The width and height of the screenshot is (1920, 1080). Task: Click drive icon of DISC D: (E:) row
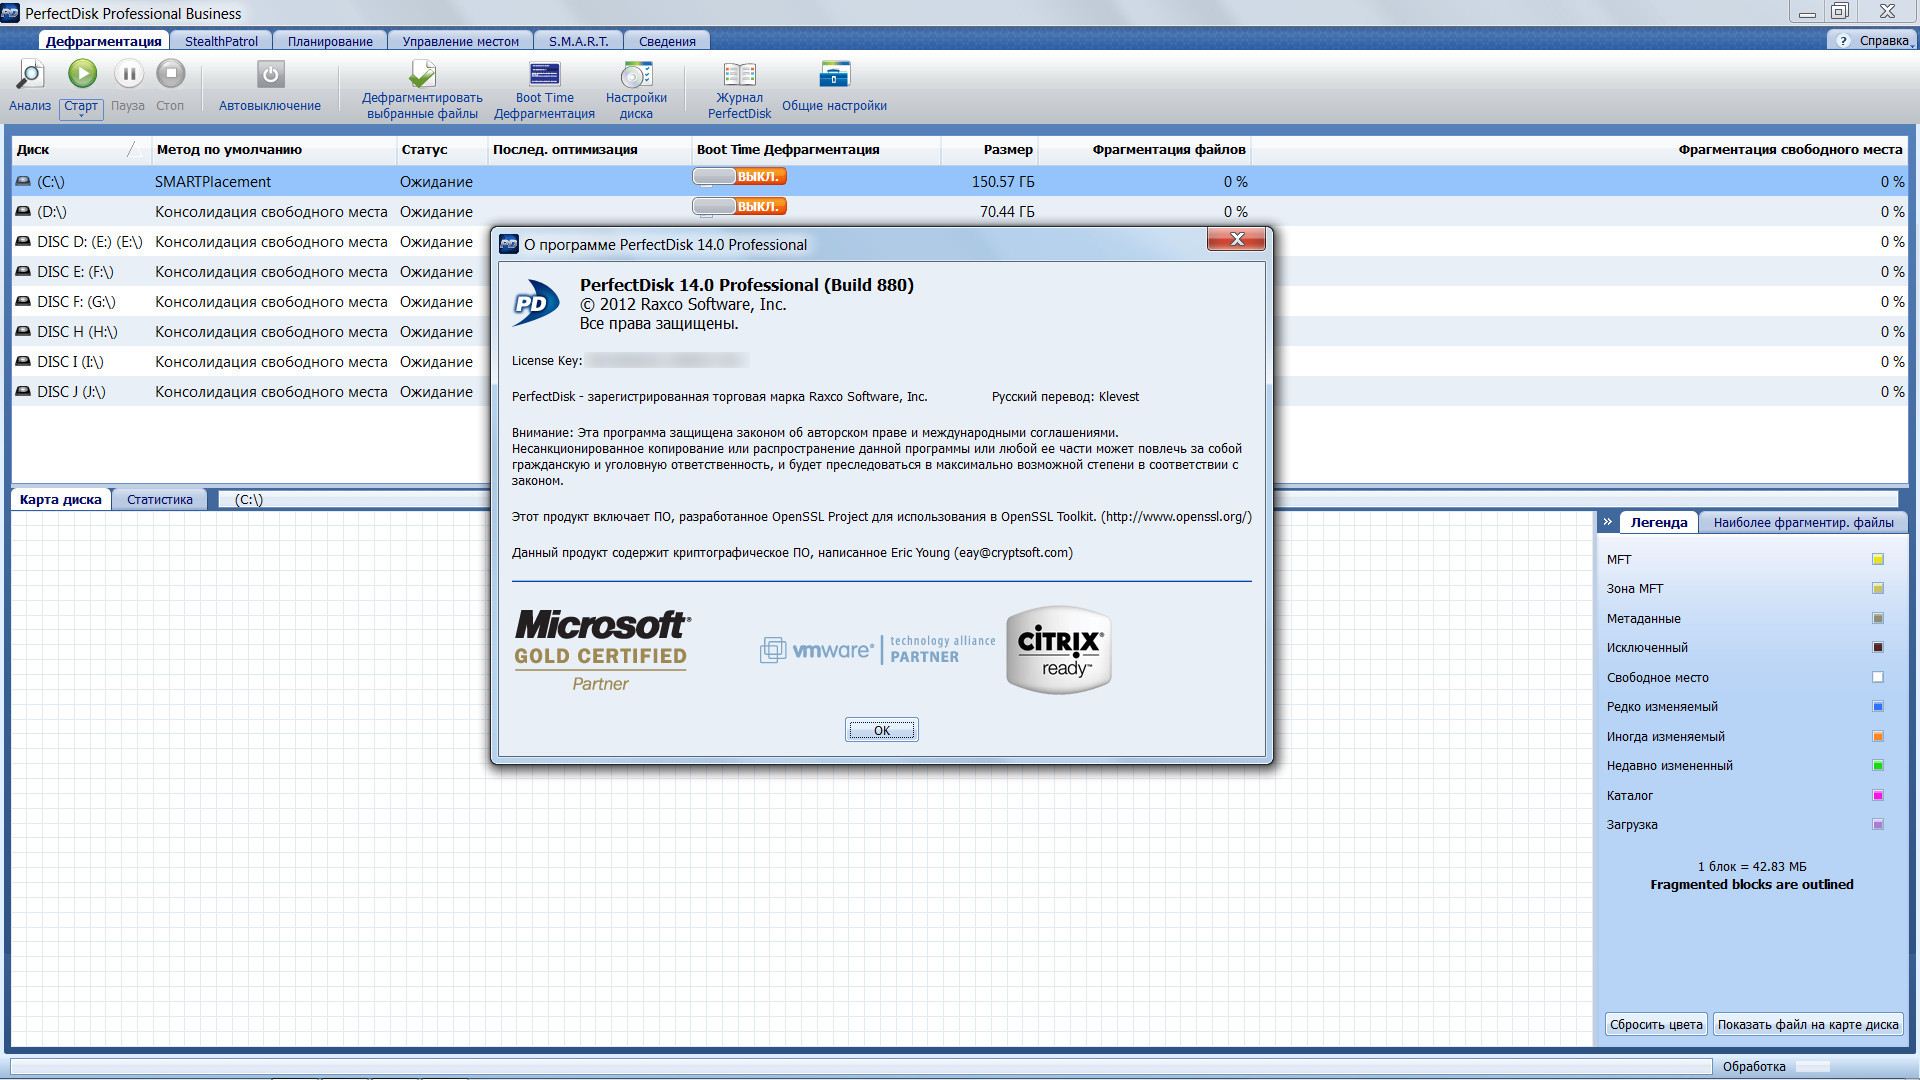point(23,242)
